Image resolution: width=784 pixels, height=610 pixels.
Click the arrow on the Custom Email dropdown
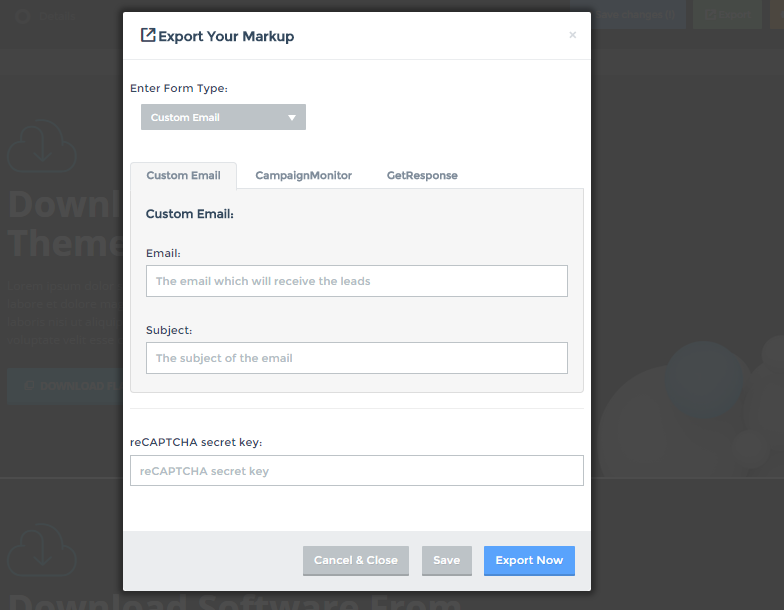292,117
